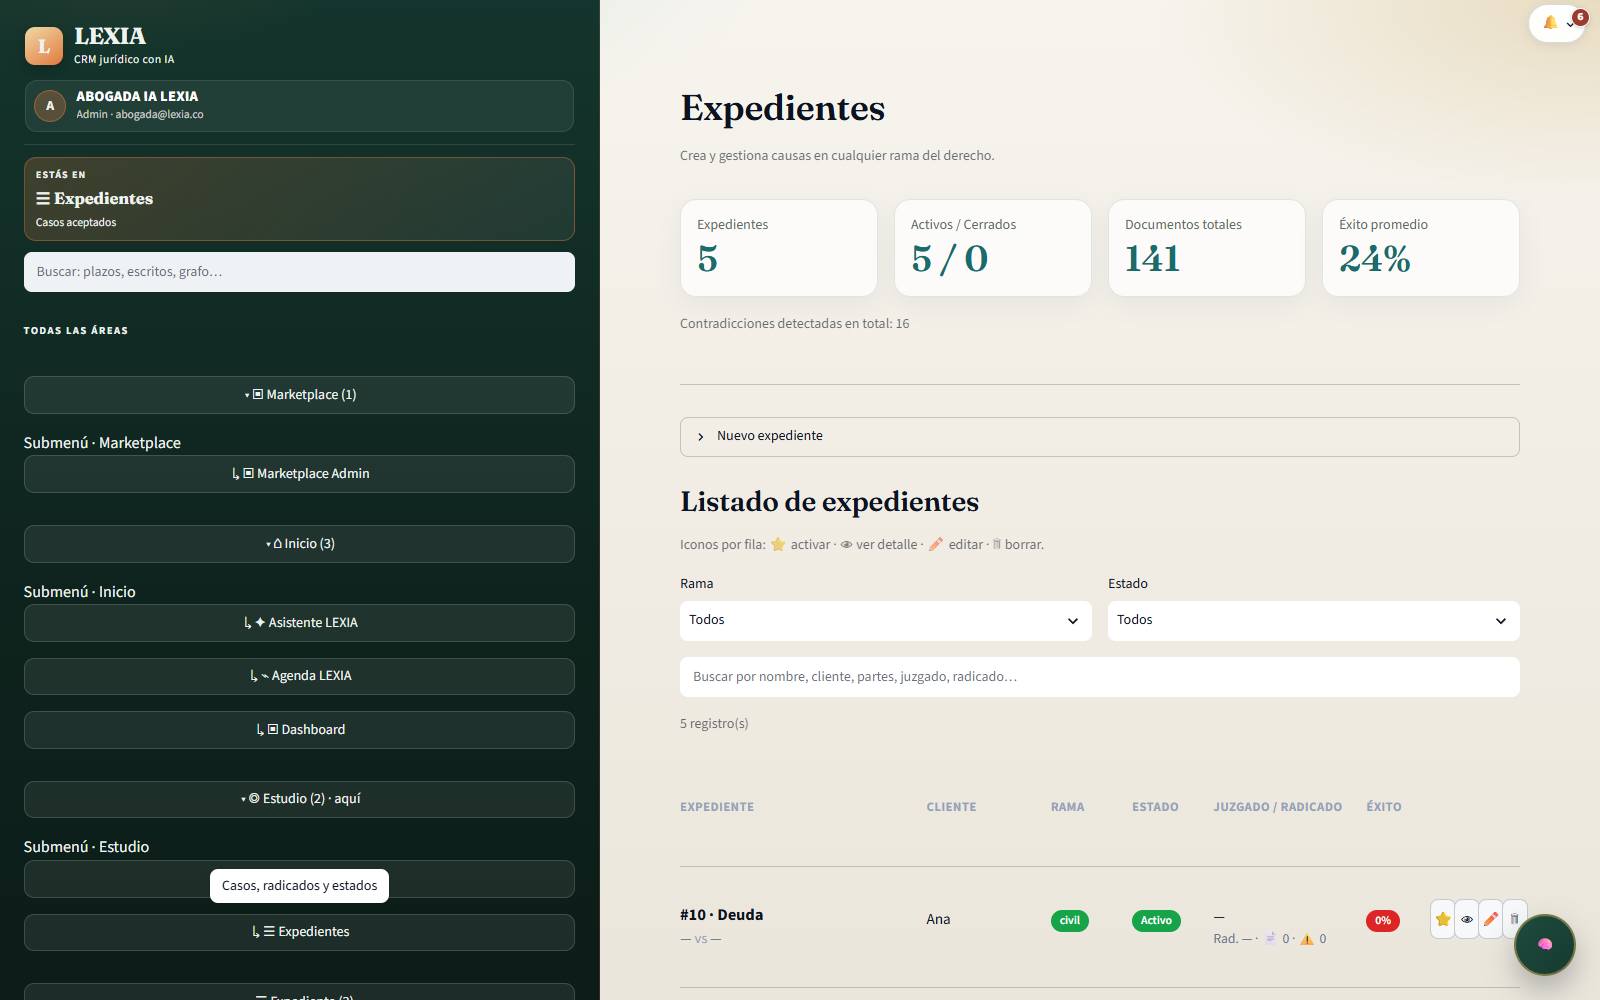Image resolution: width=1600 pixels, height=1000 pixels.
Task: Activate expediente #10 Deuda with the star
Action: [x=1443, y=919]
